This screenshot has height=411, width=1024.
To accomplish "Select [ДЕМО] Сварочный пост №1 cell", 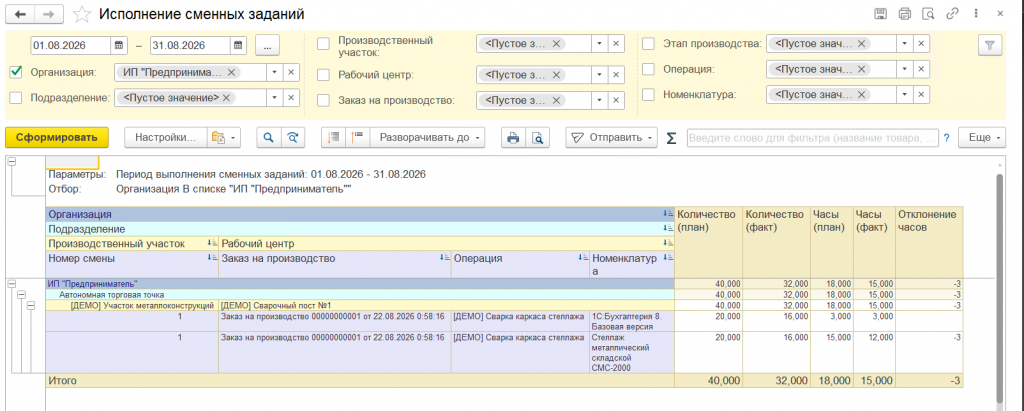I will 447,305.
